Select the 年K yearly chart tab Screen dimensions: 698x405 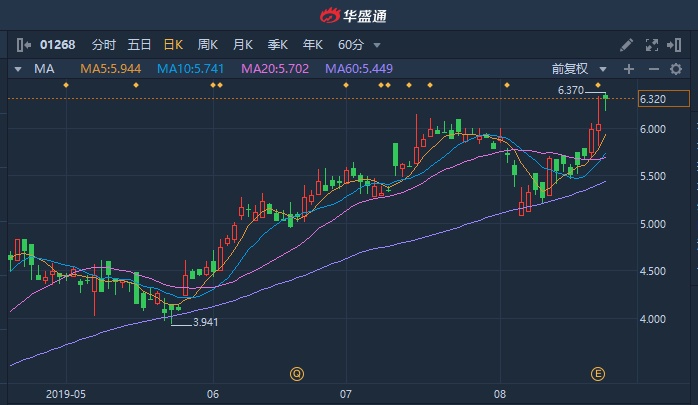pos(312,45)
